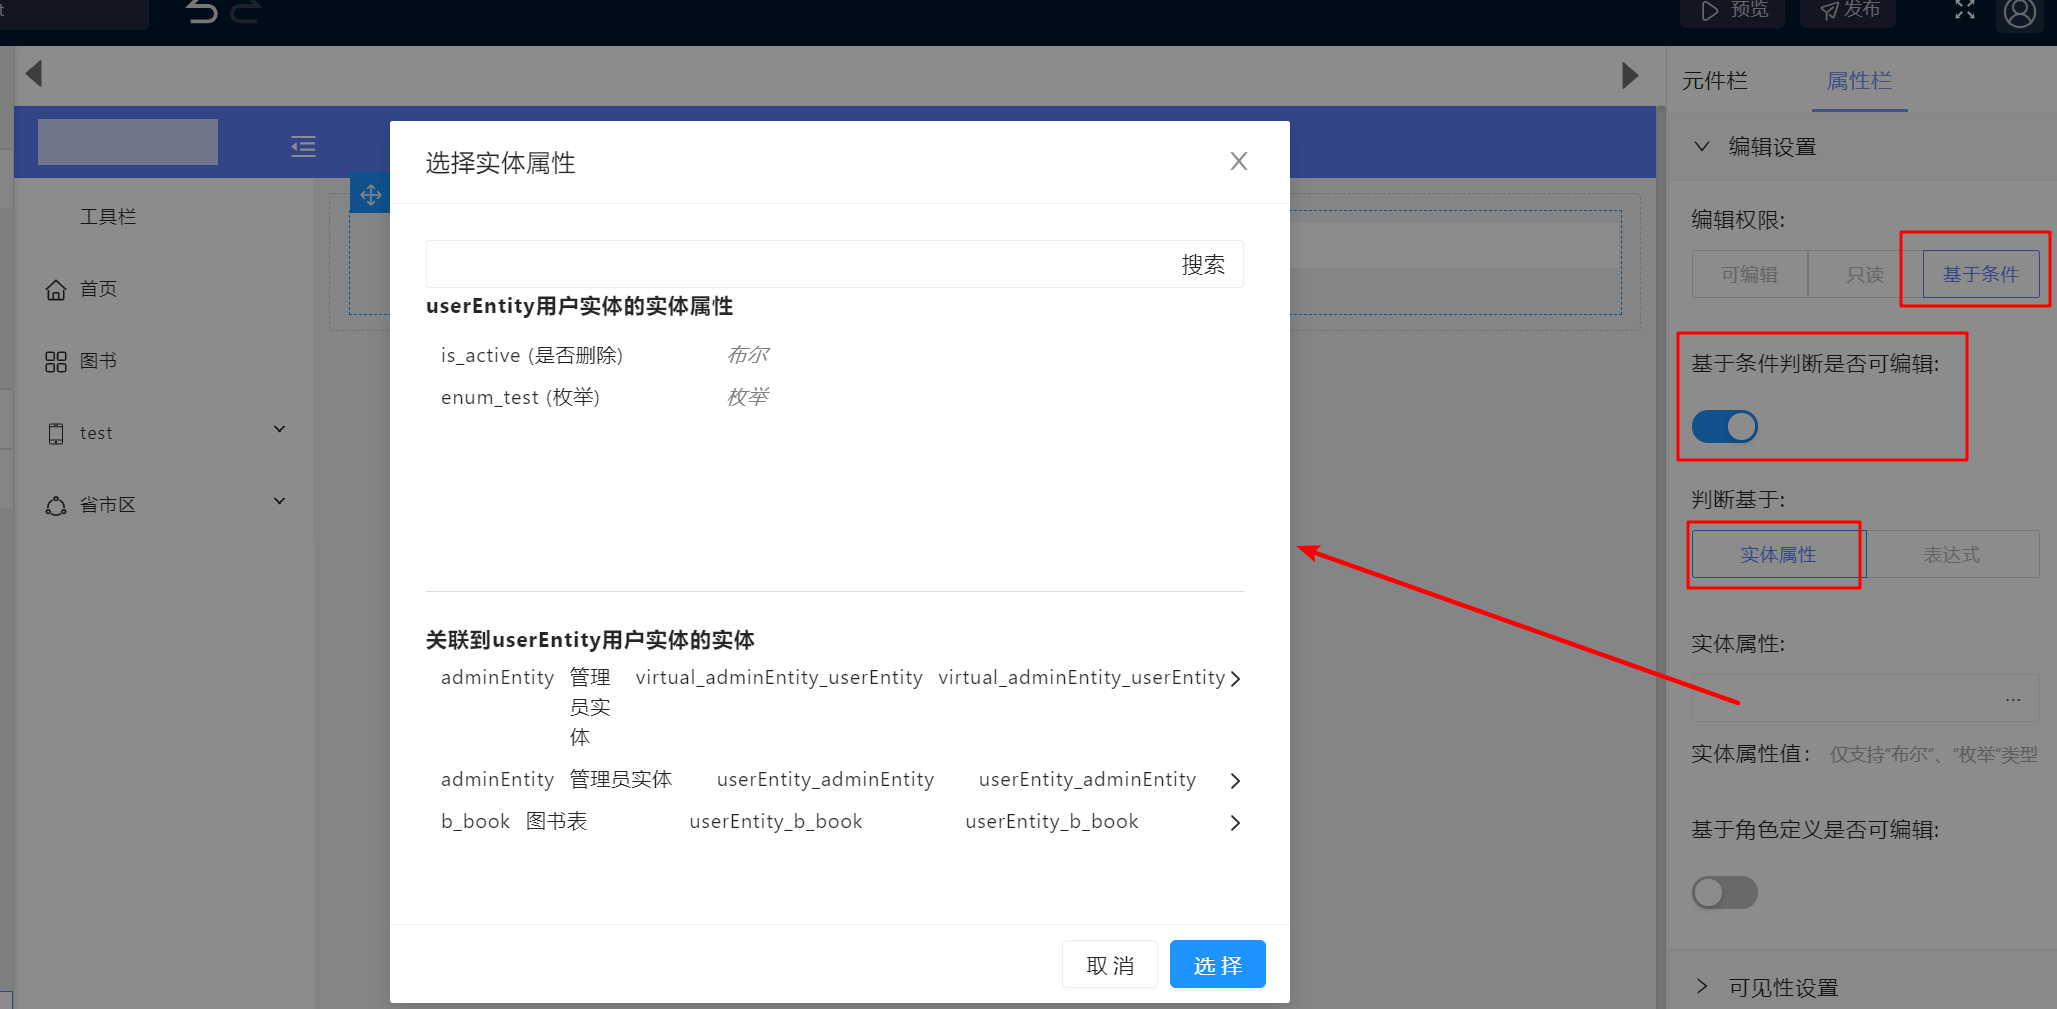Click the left page arrow icon

[34, 73]
